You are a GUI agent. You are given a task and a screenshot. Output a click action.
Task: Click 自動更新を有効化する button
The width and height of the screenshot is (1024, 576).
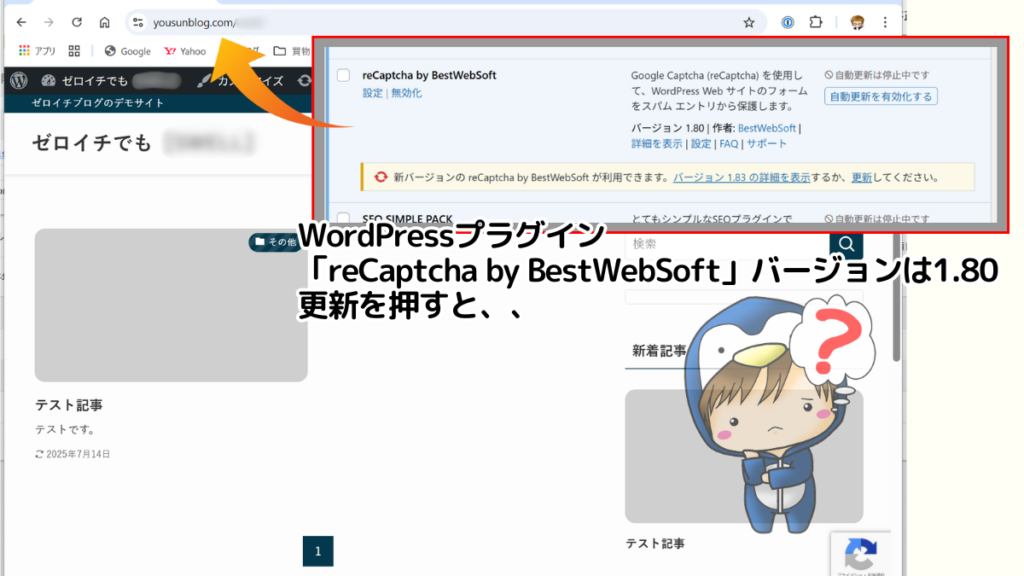(880, 97)
